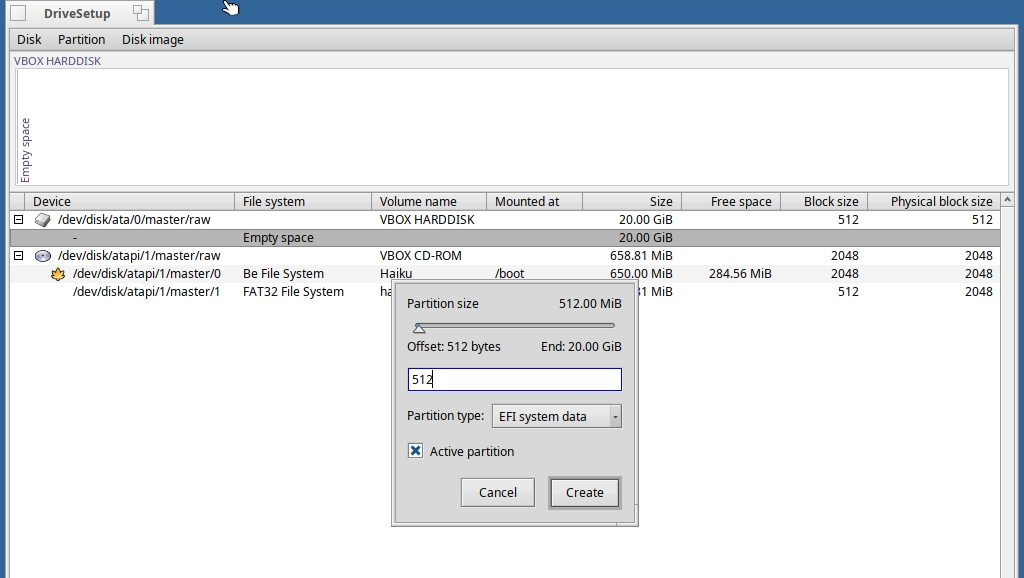Screen dimensions: 1024x578
Task: Click the DriveSetup window zoom icon
Action: pos(141,13)
